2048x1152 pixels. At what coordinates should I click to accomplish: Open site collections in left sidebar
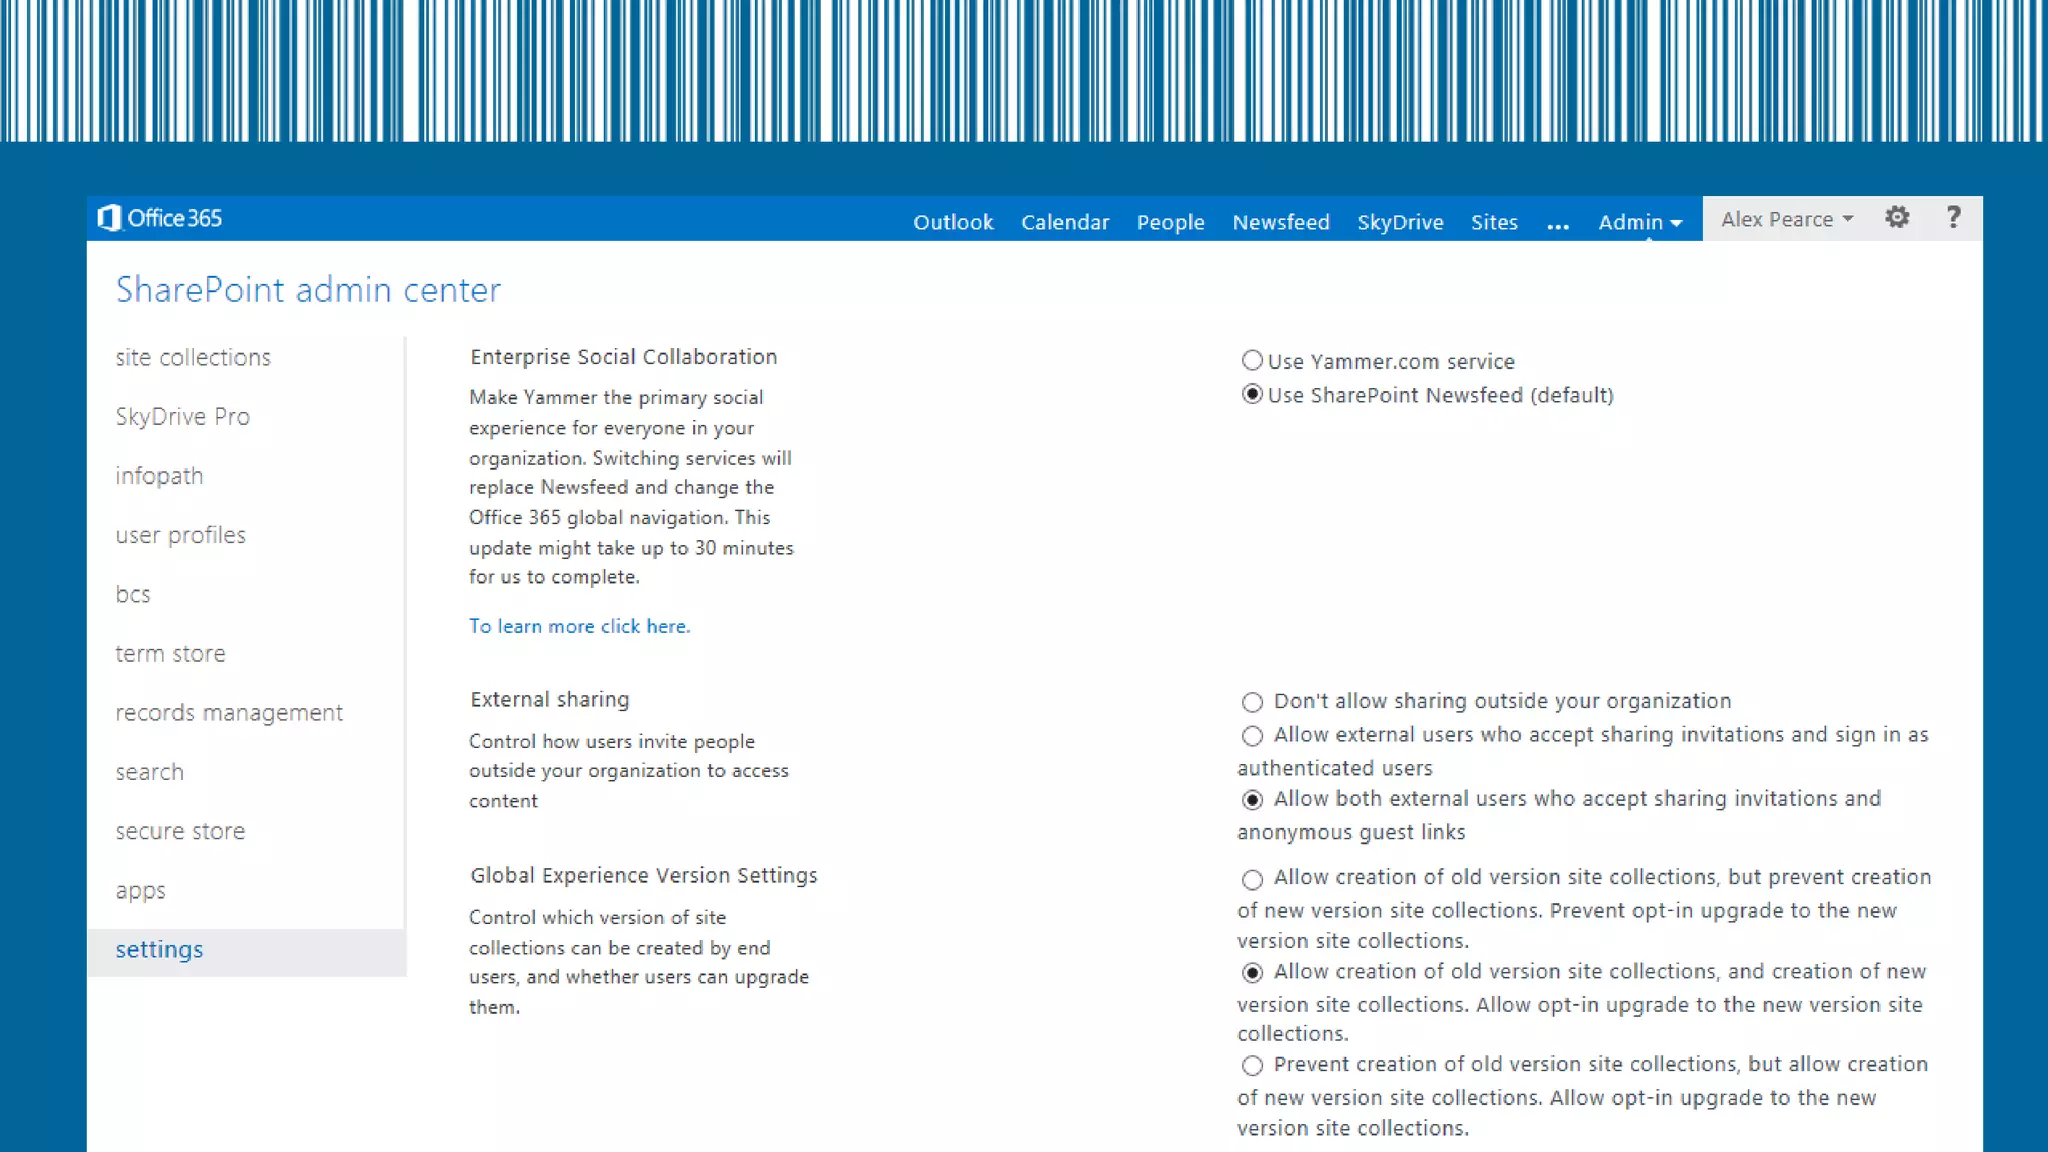click(x=193, y=357)
